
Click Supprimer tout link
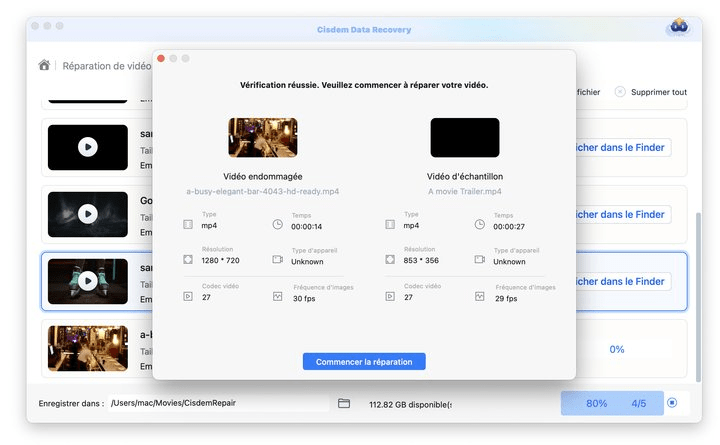659,92
